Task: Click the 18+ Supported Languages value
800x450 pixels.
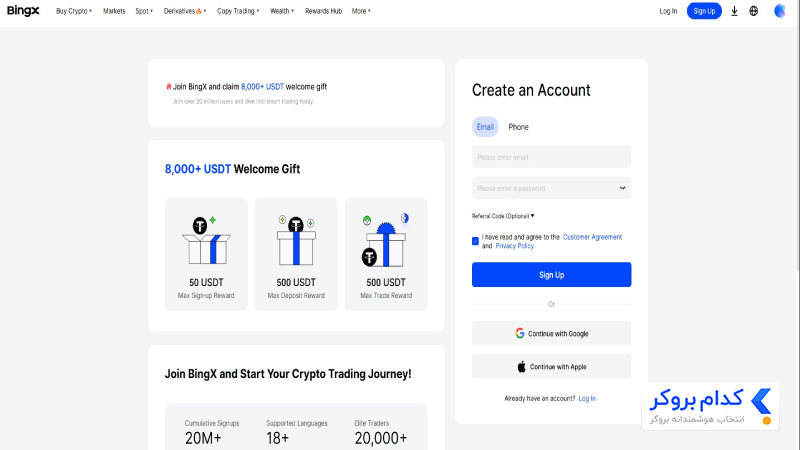Action: click(278, 438)
